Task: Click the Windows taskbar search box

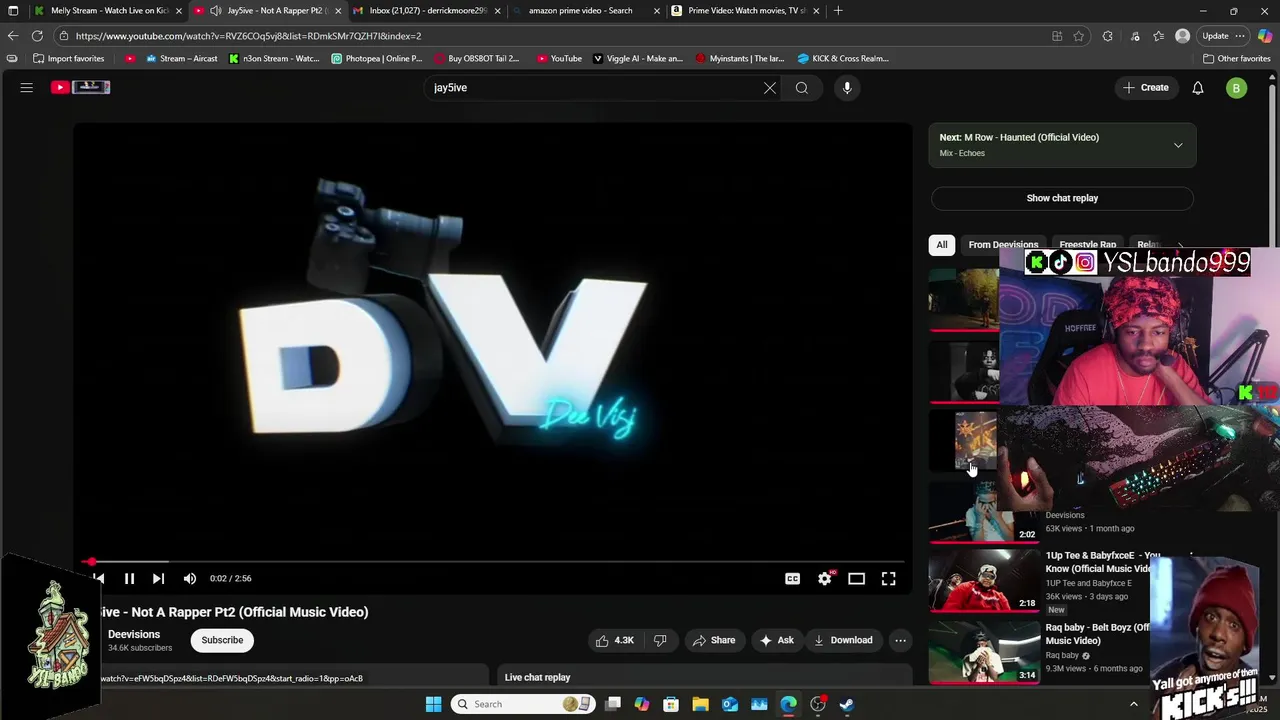Action: coord(521,704)
